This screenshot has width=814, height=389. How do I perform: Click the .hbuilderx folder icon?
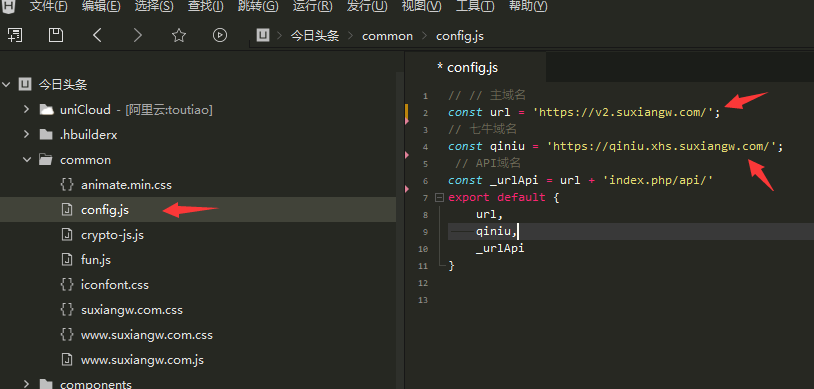pyautogui.click(x=46, y=135)
